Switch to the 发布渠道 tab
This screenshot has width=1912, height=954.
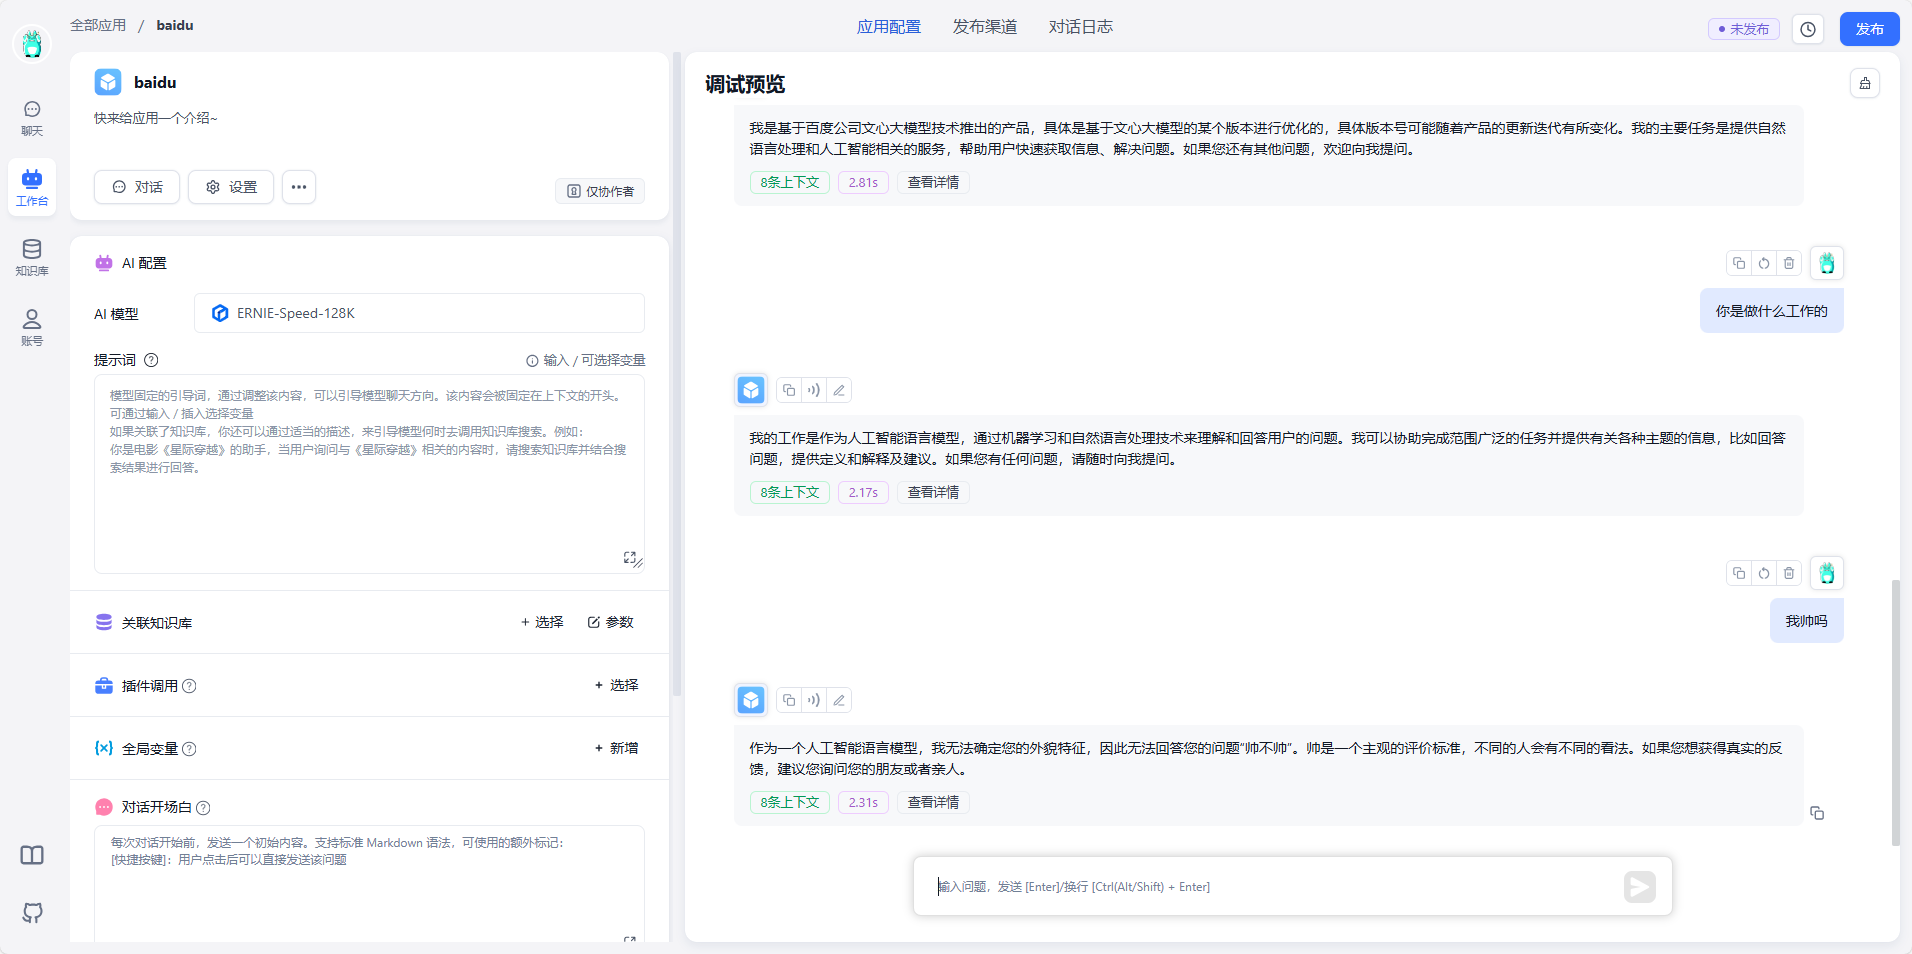click(x=984, y=27)
